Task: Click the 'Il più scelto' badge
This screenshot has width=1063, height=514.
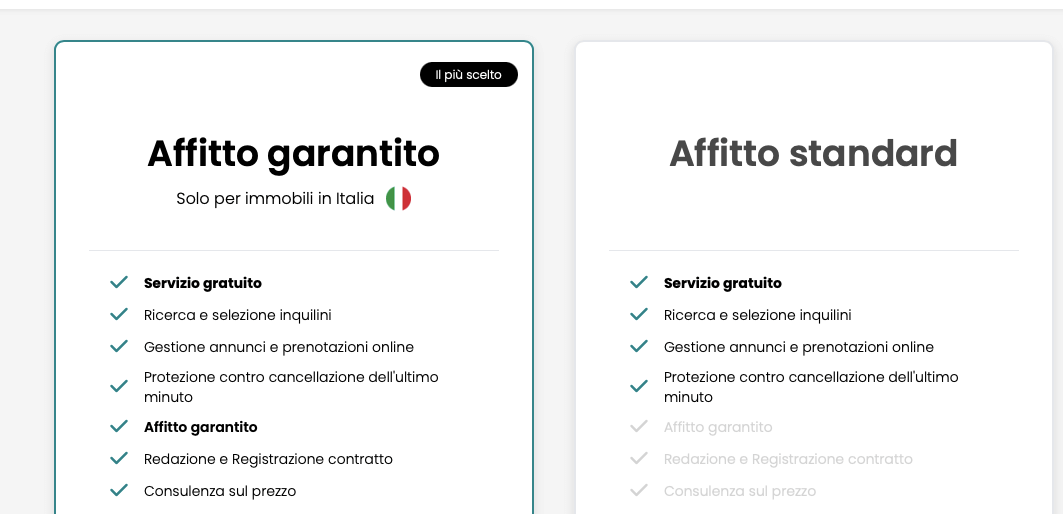Action: click(468, 75)
